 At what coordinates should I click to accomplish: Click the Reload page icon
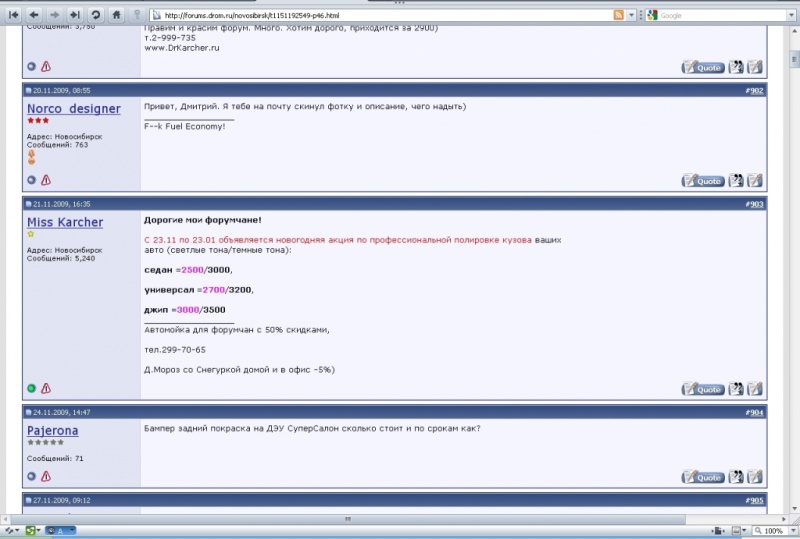(x=95, y=15)
